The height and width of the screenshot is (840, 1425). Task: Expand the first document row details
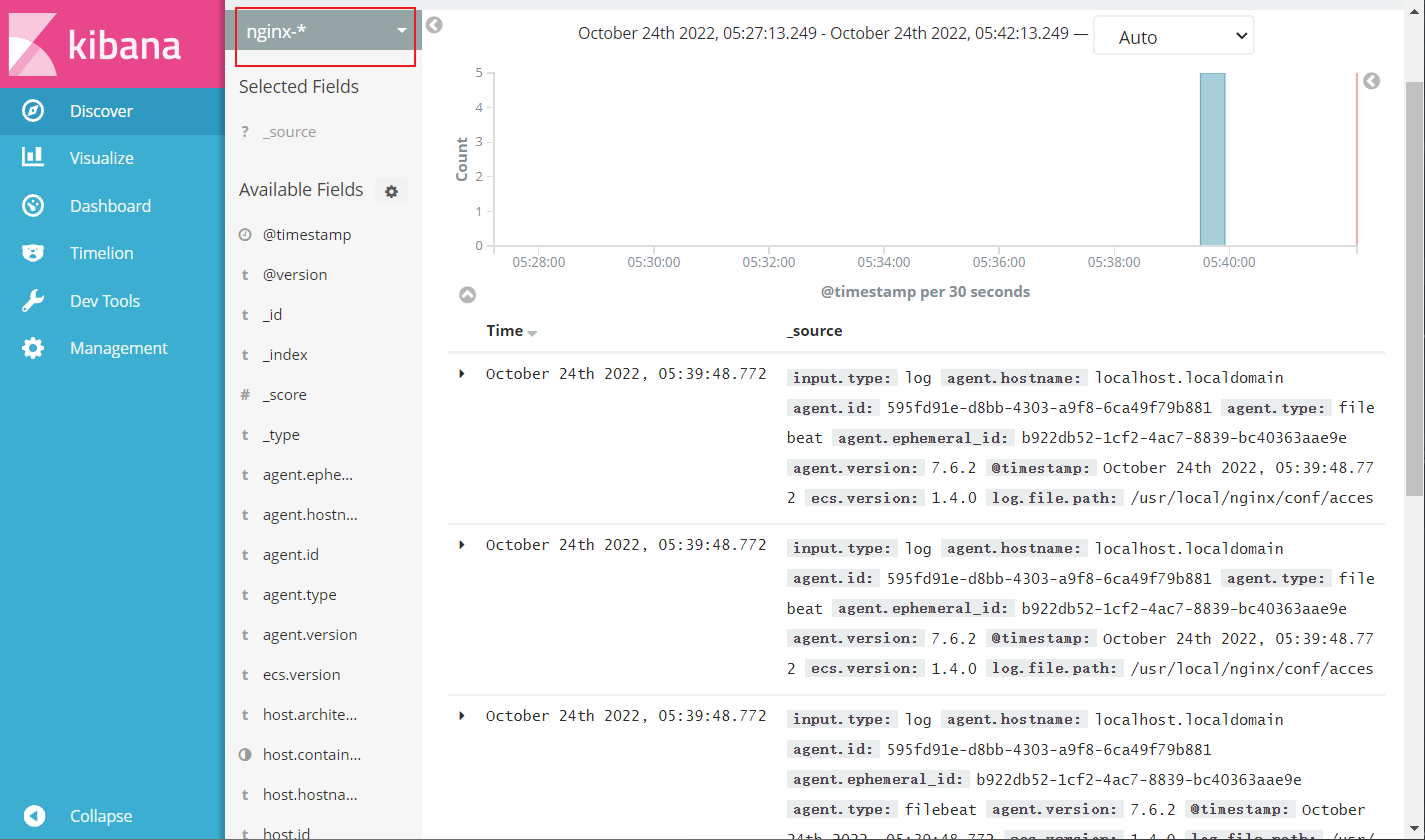[461, 373]
